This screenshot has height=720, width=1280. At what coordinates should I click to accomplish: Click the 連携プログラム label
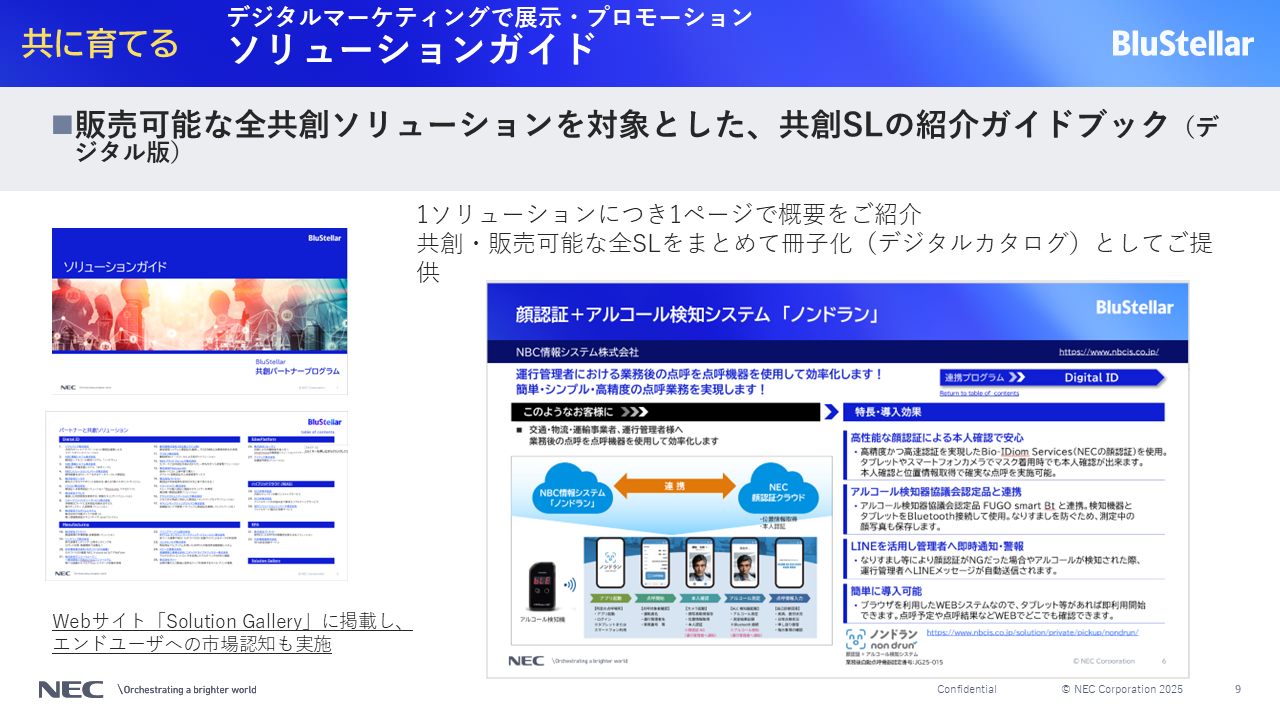point(974,378)
